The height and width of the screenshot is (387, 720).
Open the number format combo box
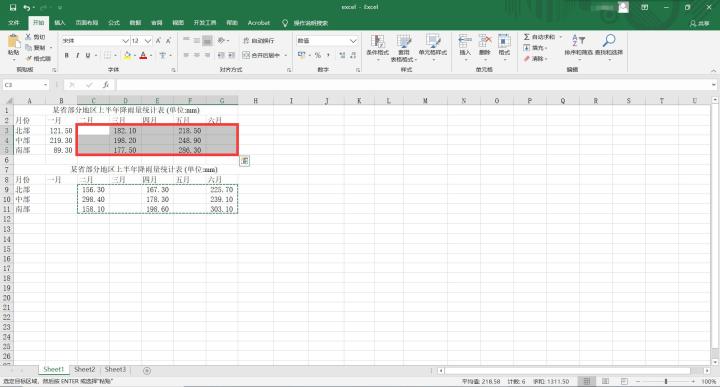pyautogui.click(x=327, y=41)
